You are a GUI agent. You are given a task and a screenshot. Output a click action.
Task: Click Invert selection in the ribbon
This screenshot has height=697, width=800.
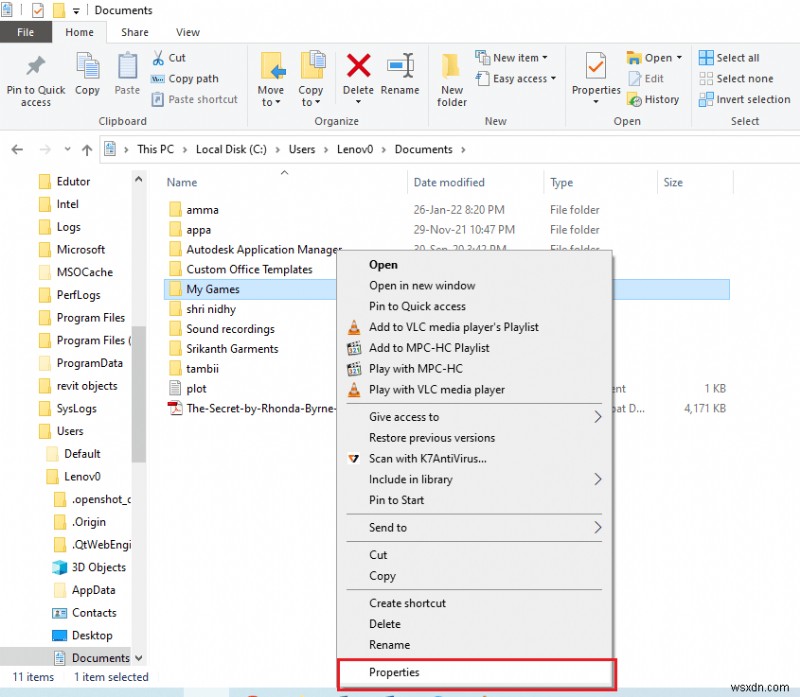click(x=744, y=99)
